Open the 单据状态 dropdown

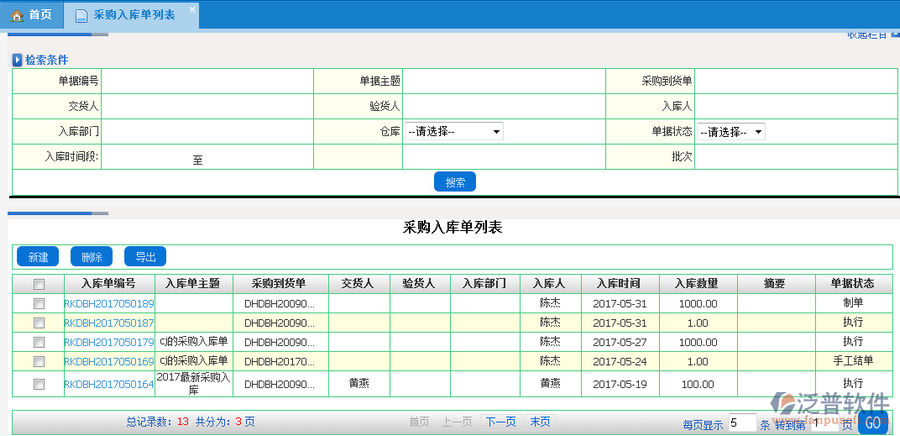click(730, 131)
